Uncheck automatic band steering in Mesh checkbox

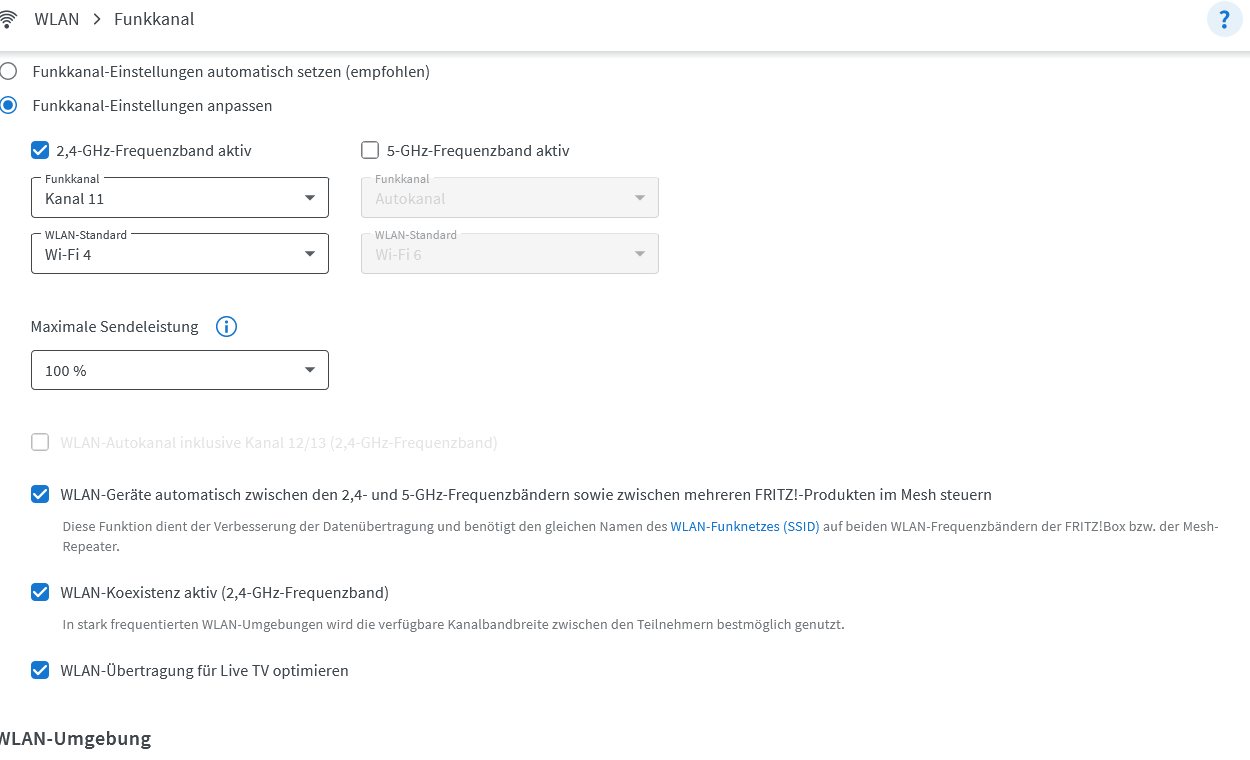pyautogui.click(x=40, y=494)
